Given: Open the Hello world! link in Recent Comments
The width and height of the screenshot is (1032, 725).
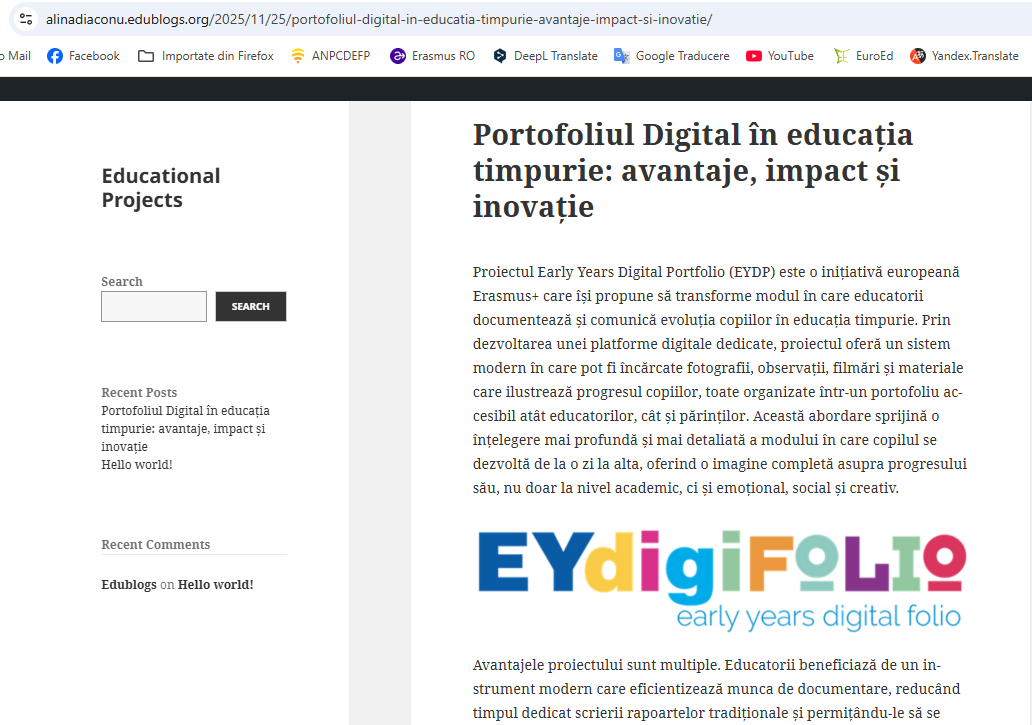Looking at the screenshot, I should tap(215, 584).
